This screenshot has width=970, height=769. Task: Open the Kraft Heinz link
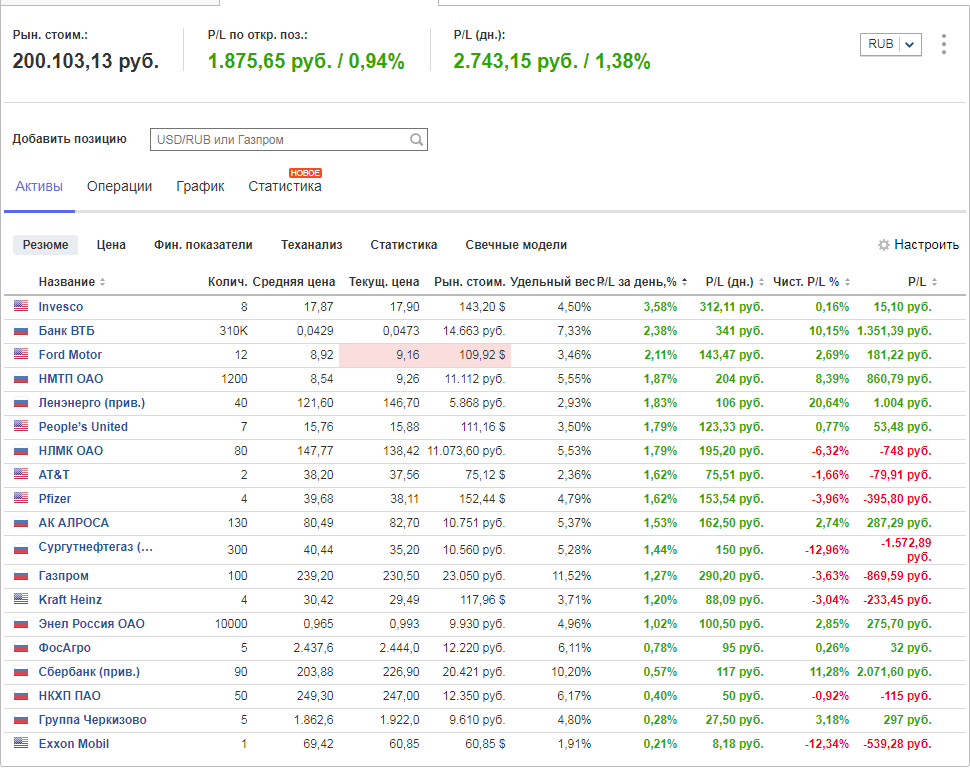click(x=70, y=600)
